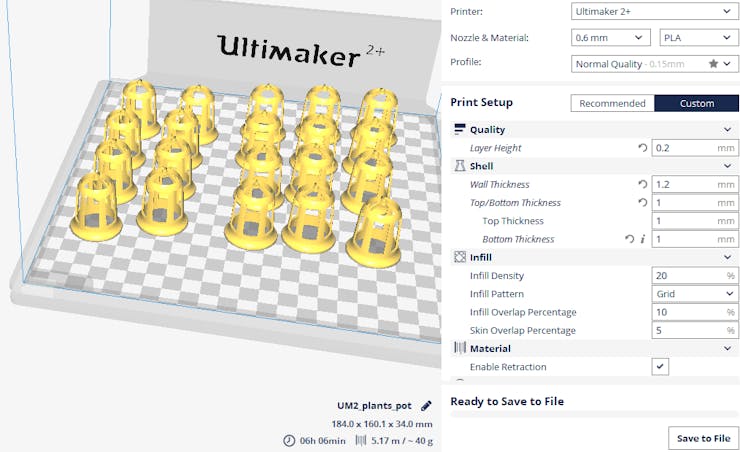The width and height of the screenshot is (740, 452).
Task: Switch to the Recommended print setup tab
Action: pyautogui.click(x=612, y=103)
